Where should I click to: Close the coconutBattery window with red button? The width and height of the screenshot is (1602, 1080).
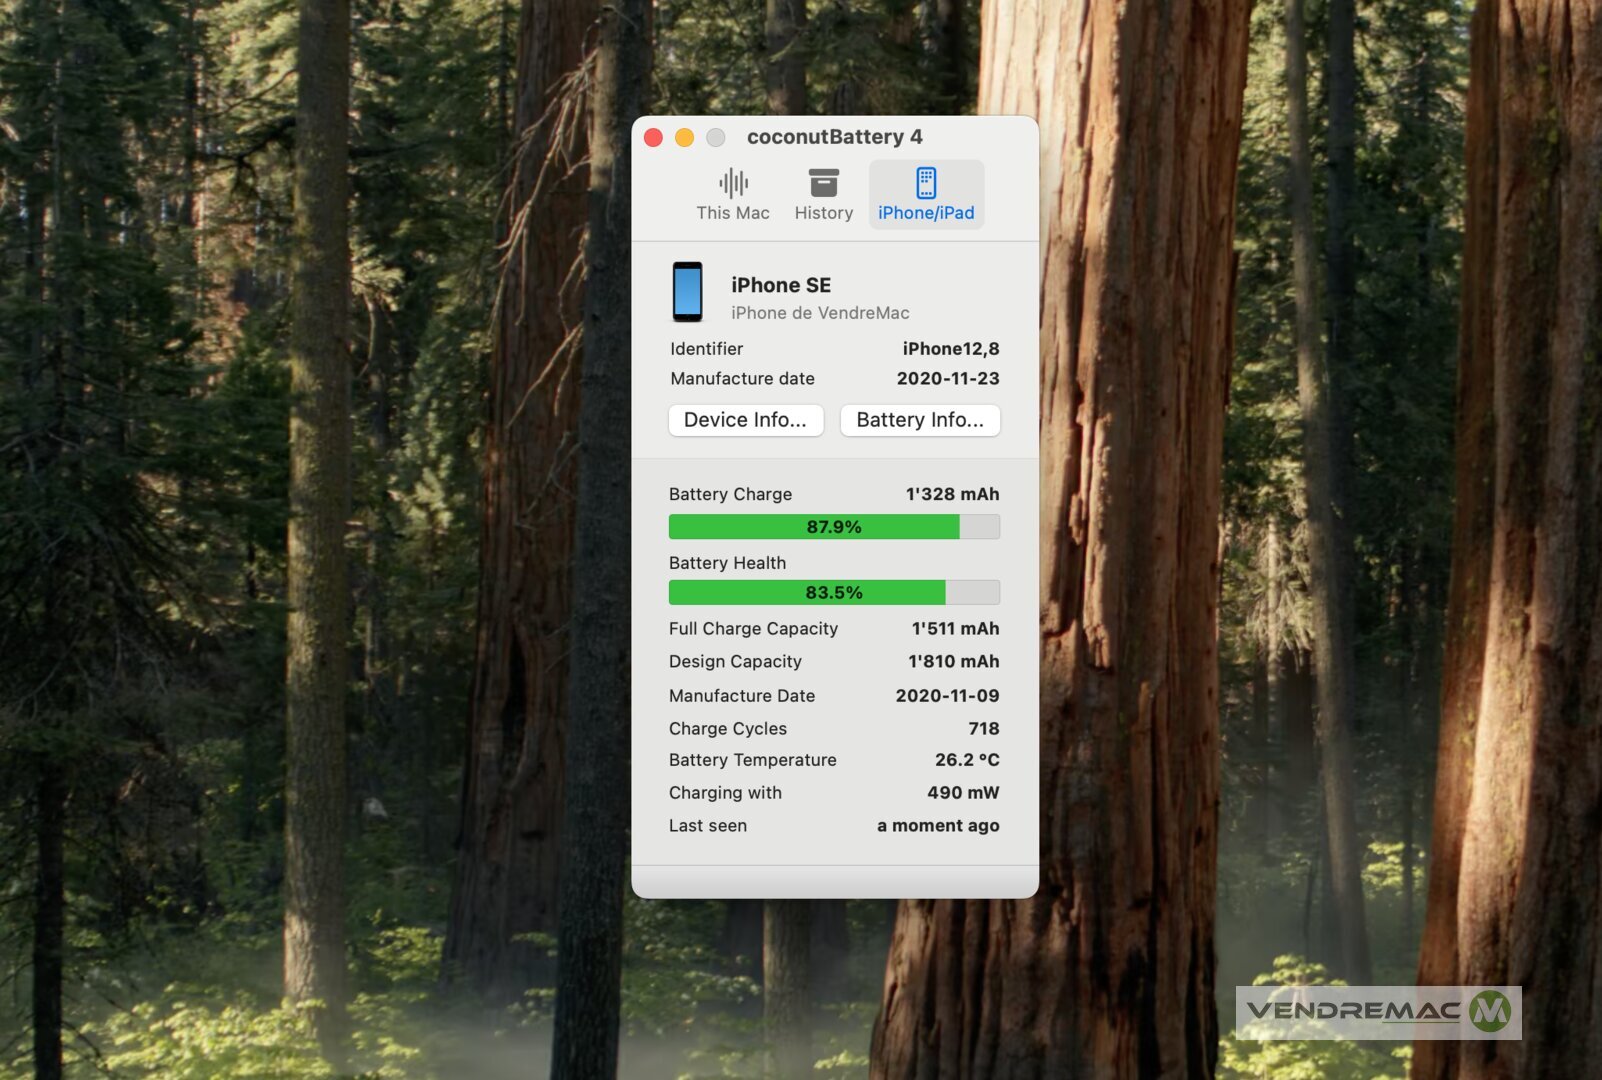point(653,138)
